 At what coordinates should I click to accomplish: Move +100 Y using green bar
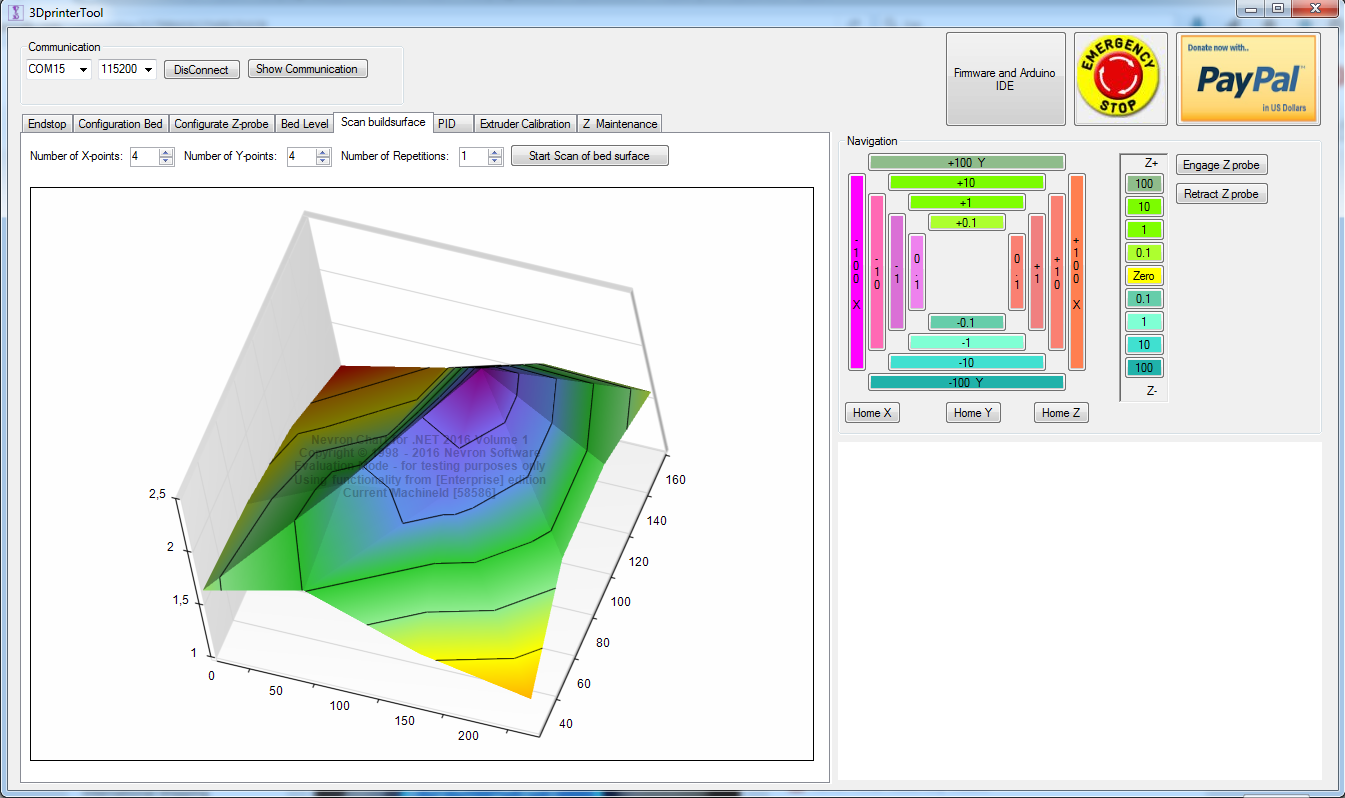click(966, 162)
